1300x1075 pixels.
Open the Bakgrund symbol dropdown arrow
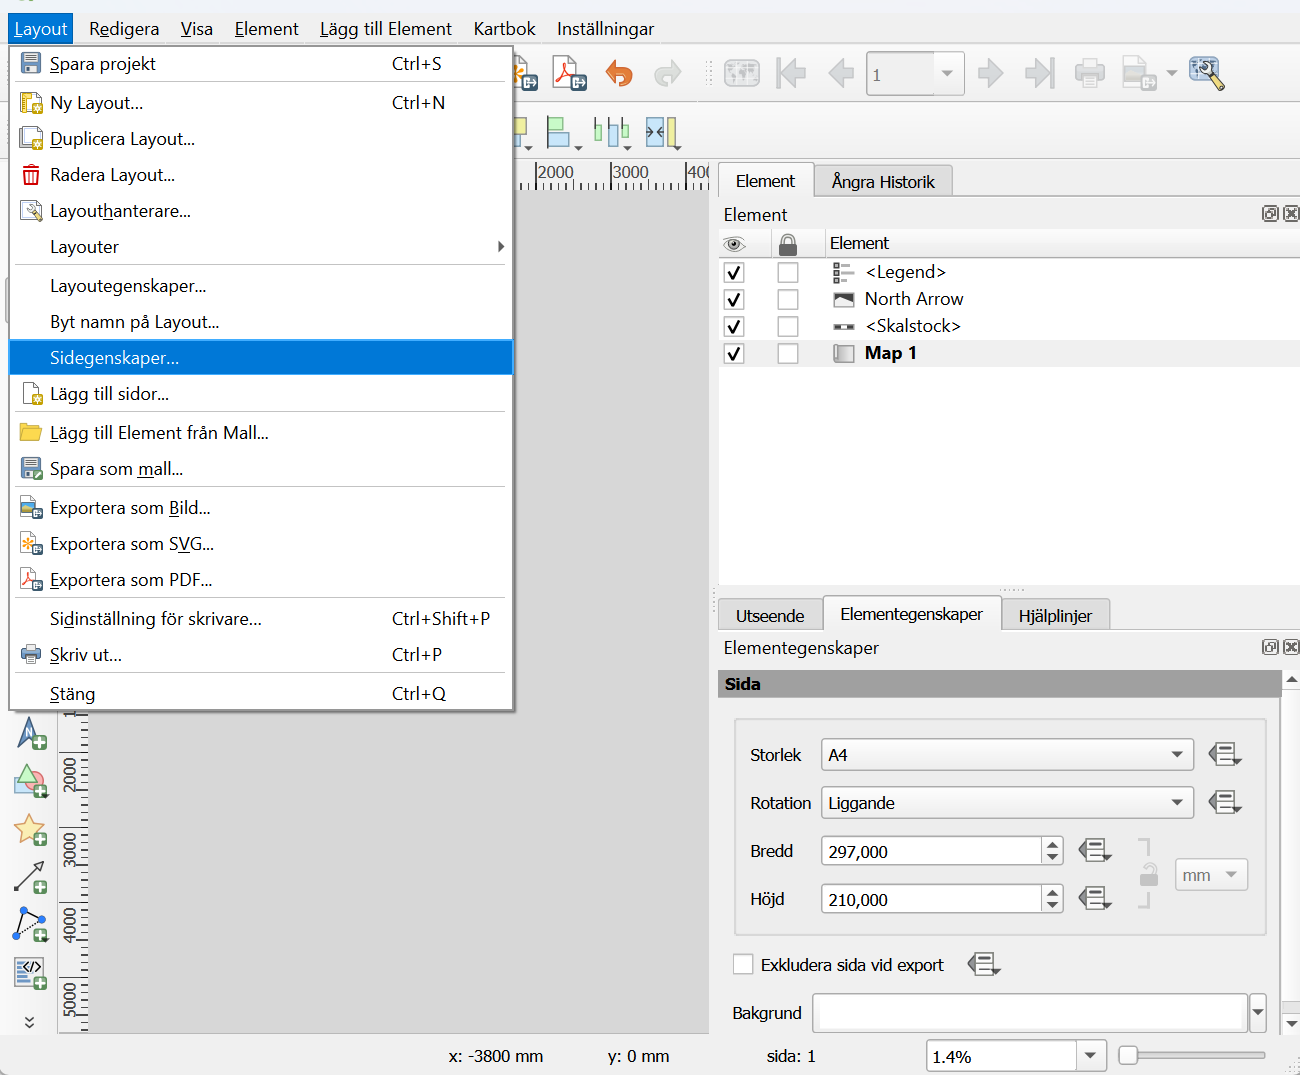(1258, 1013)
